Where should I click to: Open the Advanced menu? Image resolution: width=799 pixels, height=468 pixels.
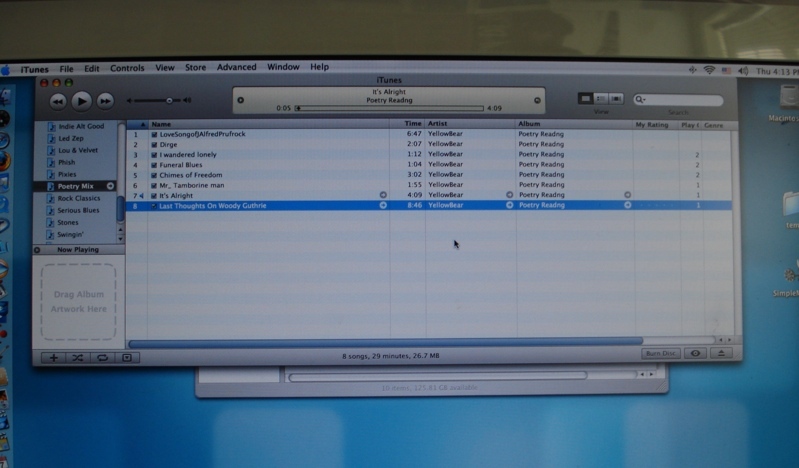click(236, 67)
